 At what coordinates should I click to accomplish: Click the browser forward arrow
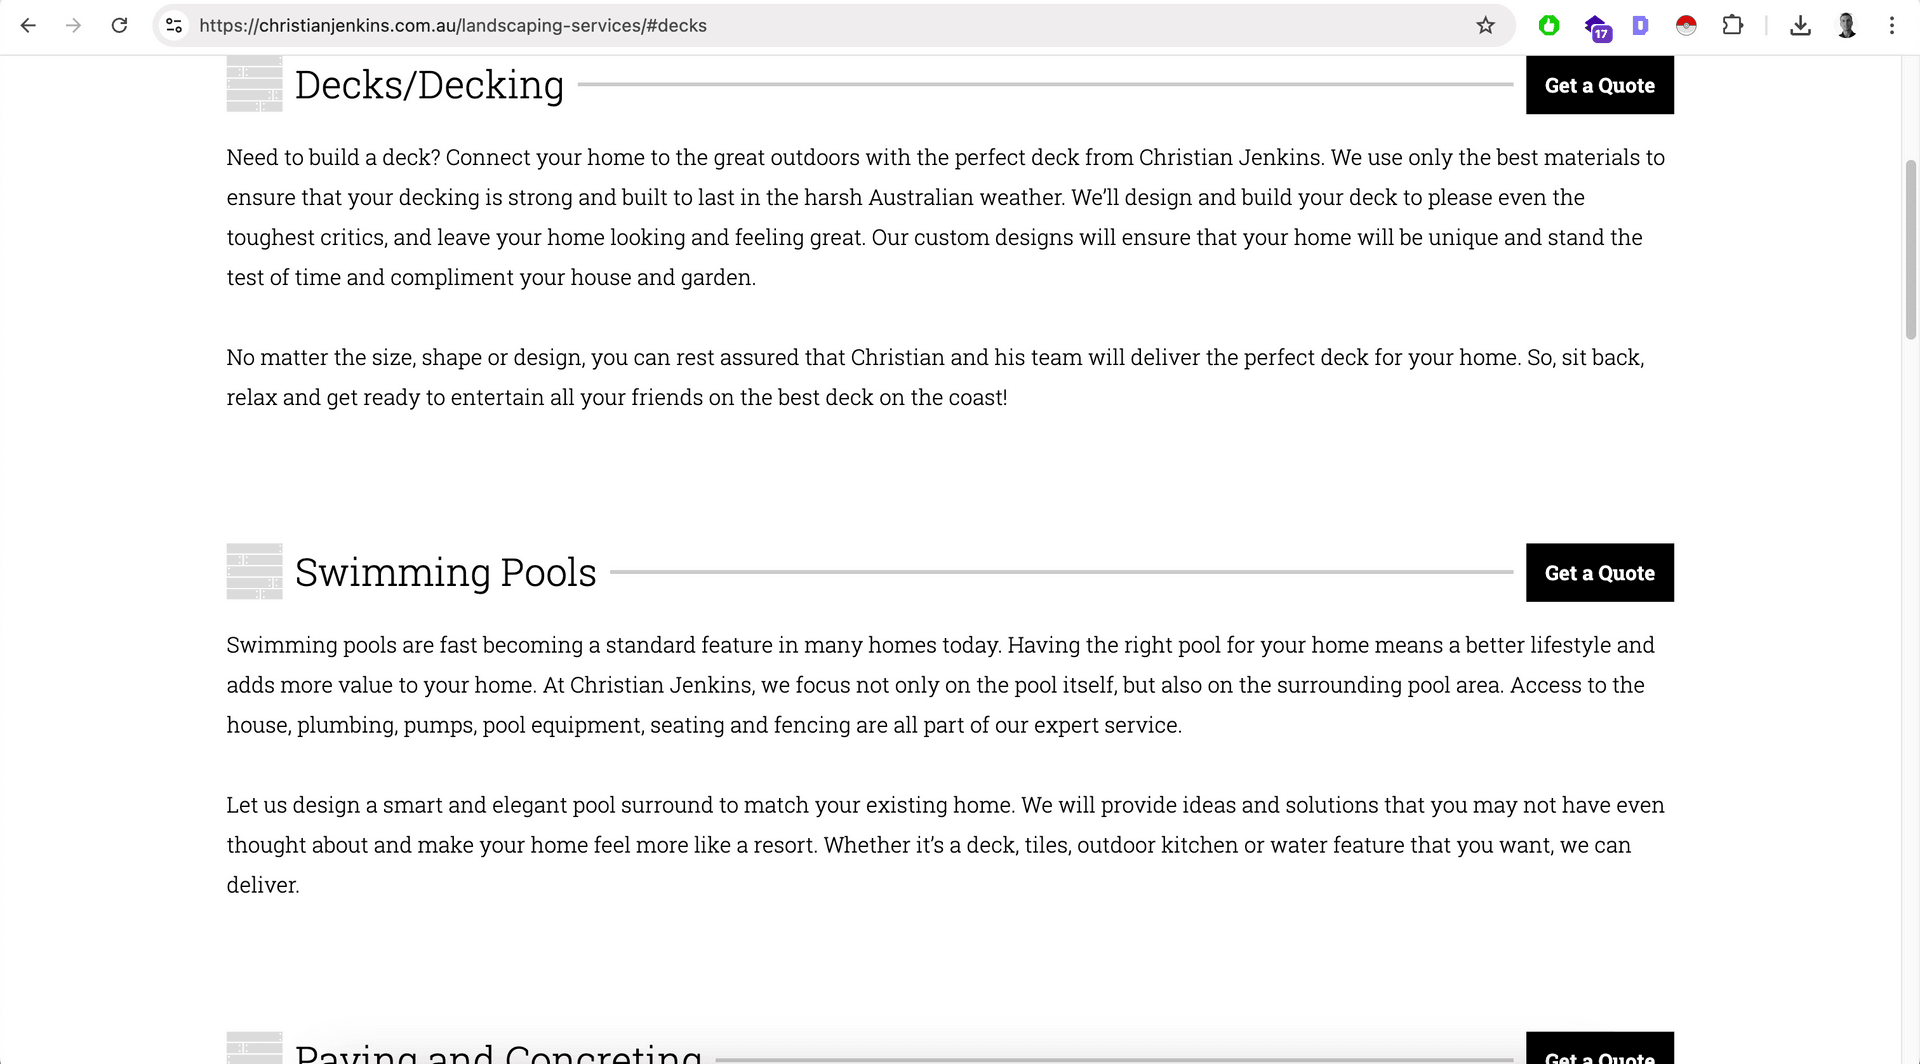[x=73, y=26]
